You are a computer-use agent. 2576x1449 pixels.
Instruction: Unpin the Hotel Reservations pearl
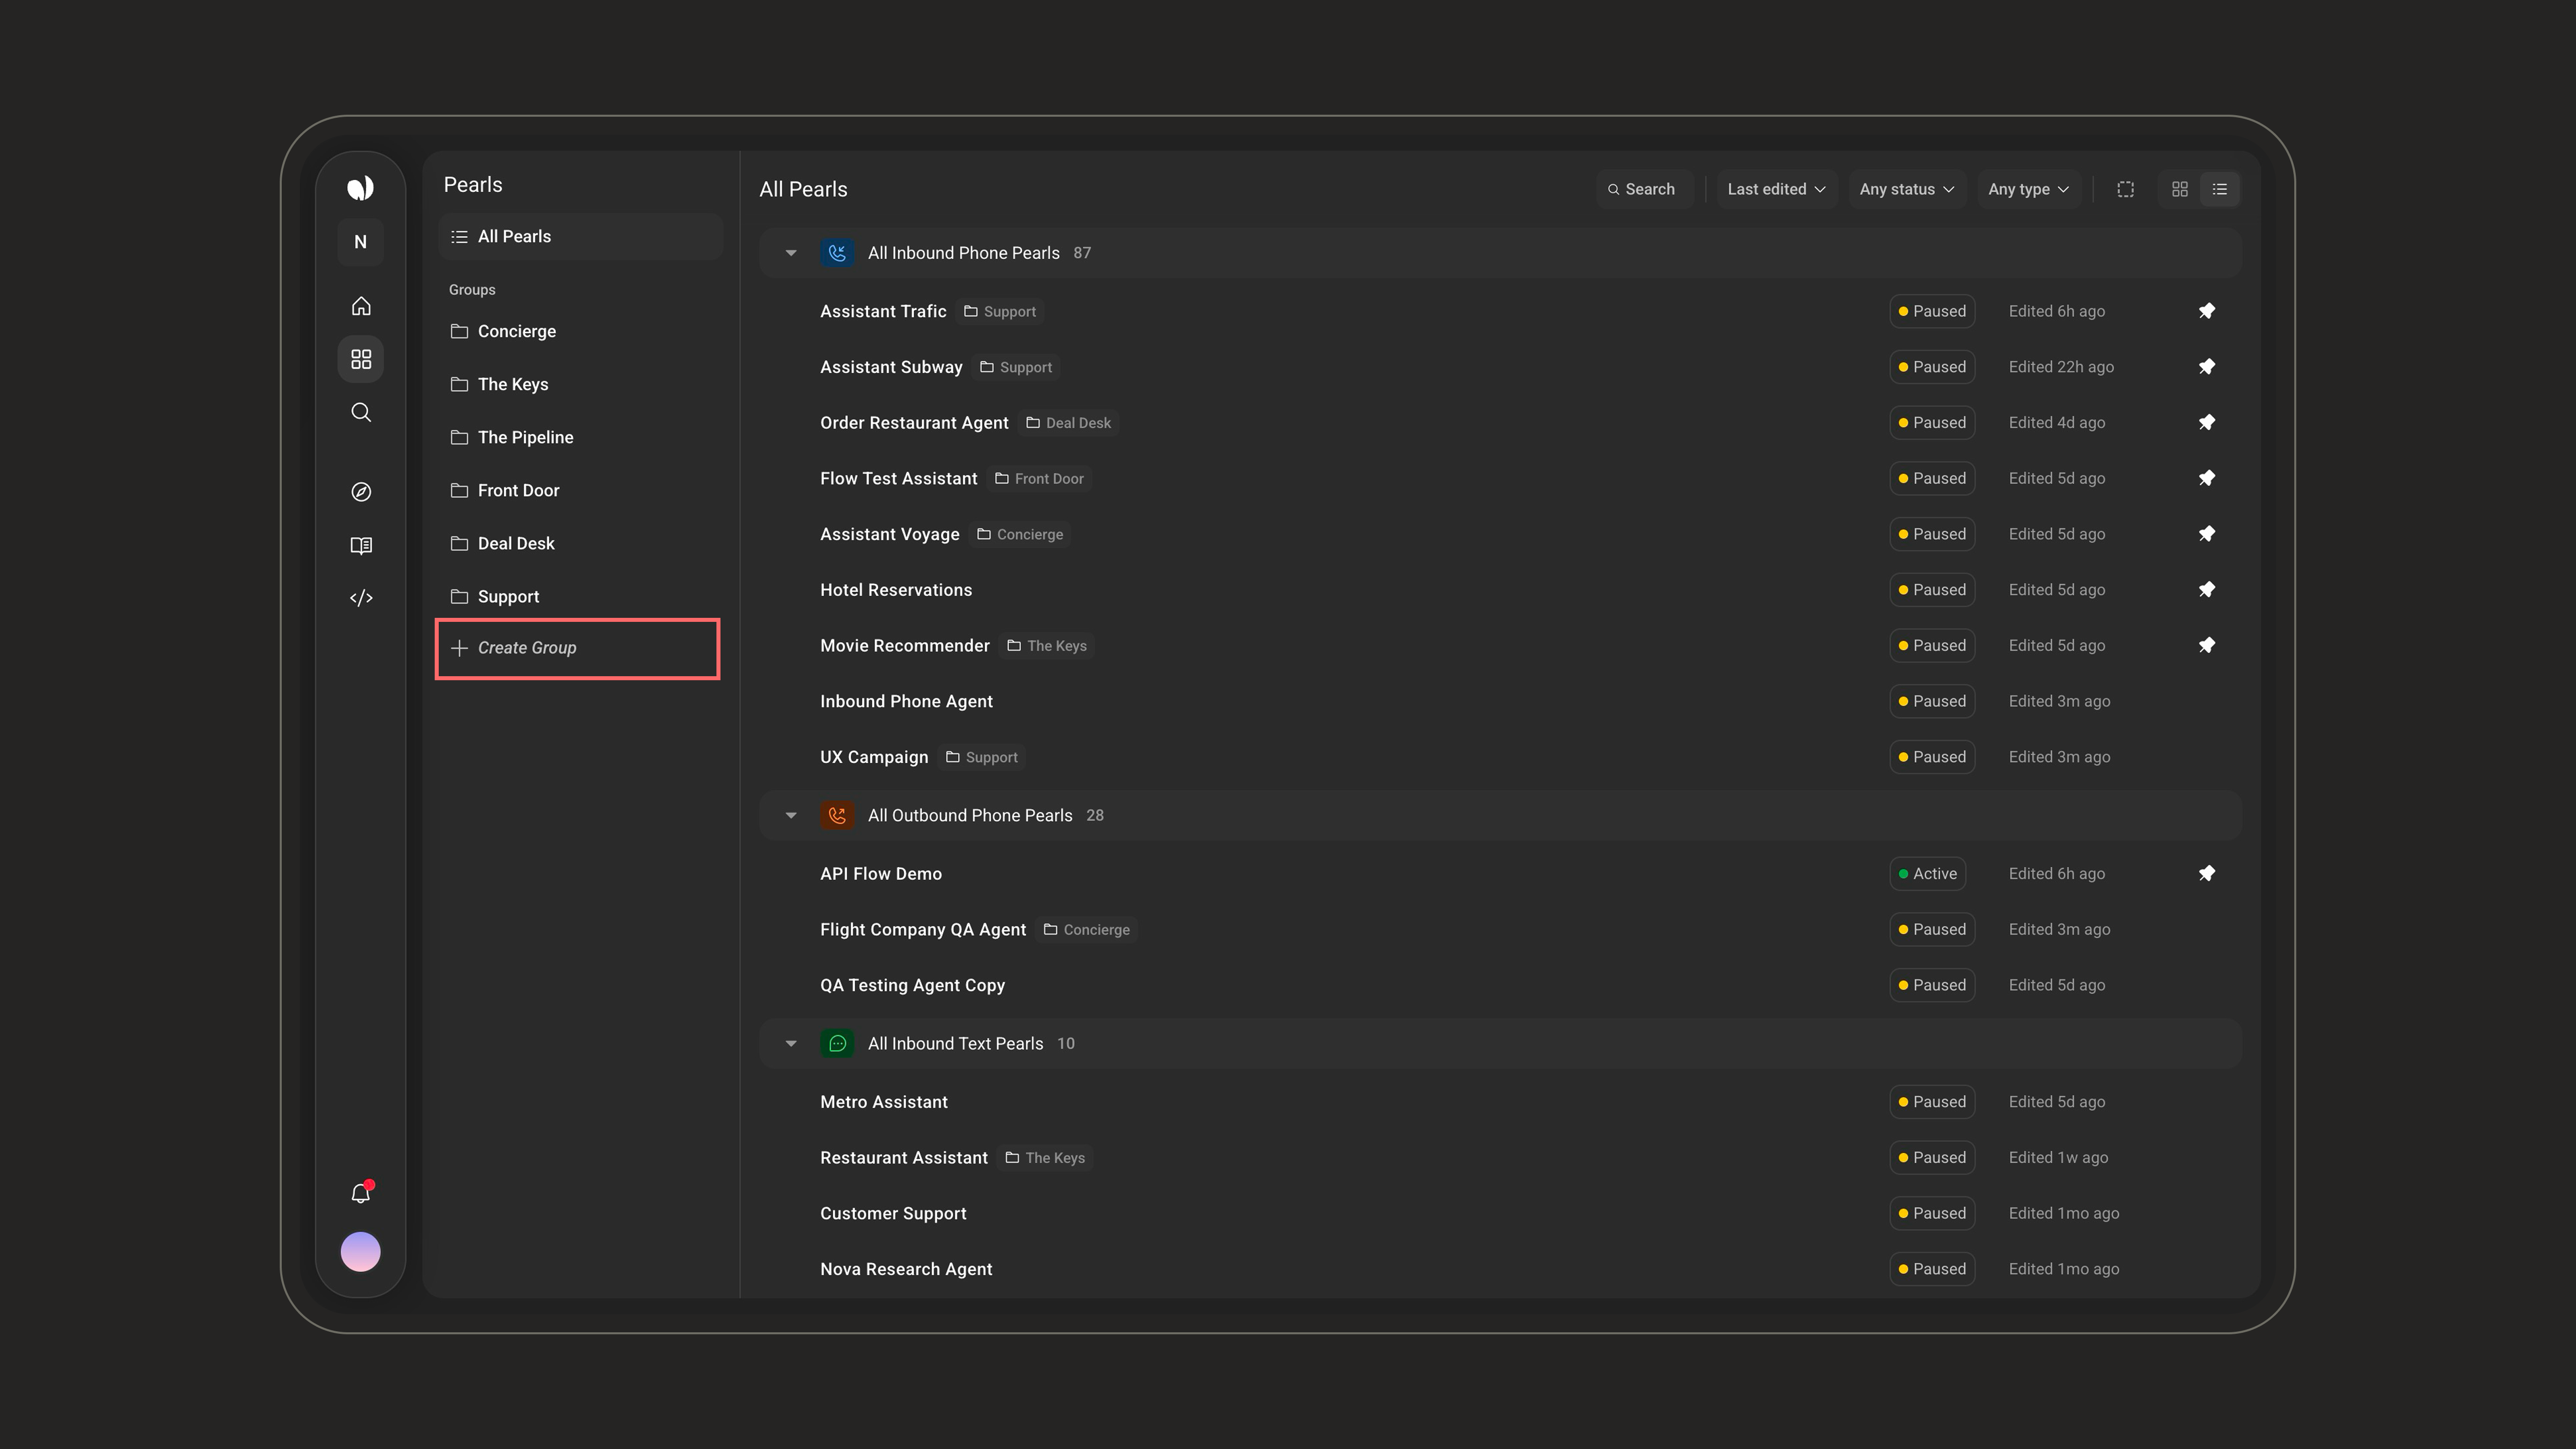(2207, 590)
